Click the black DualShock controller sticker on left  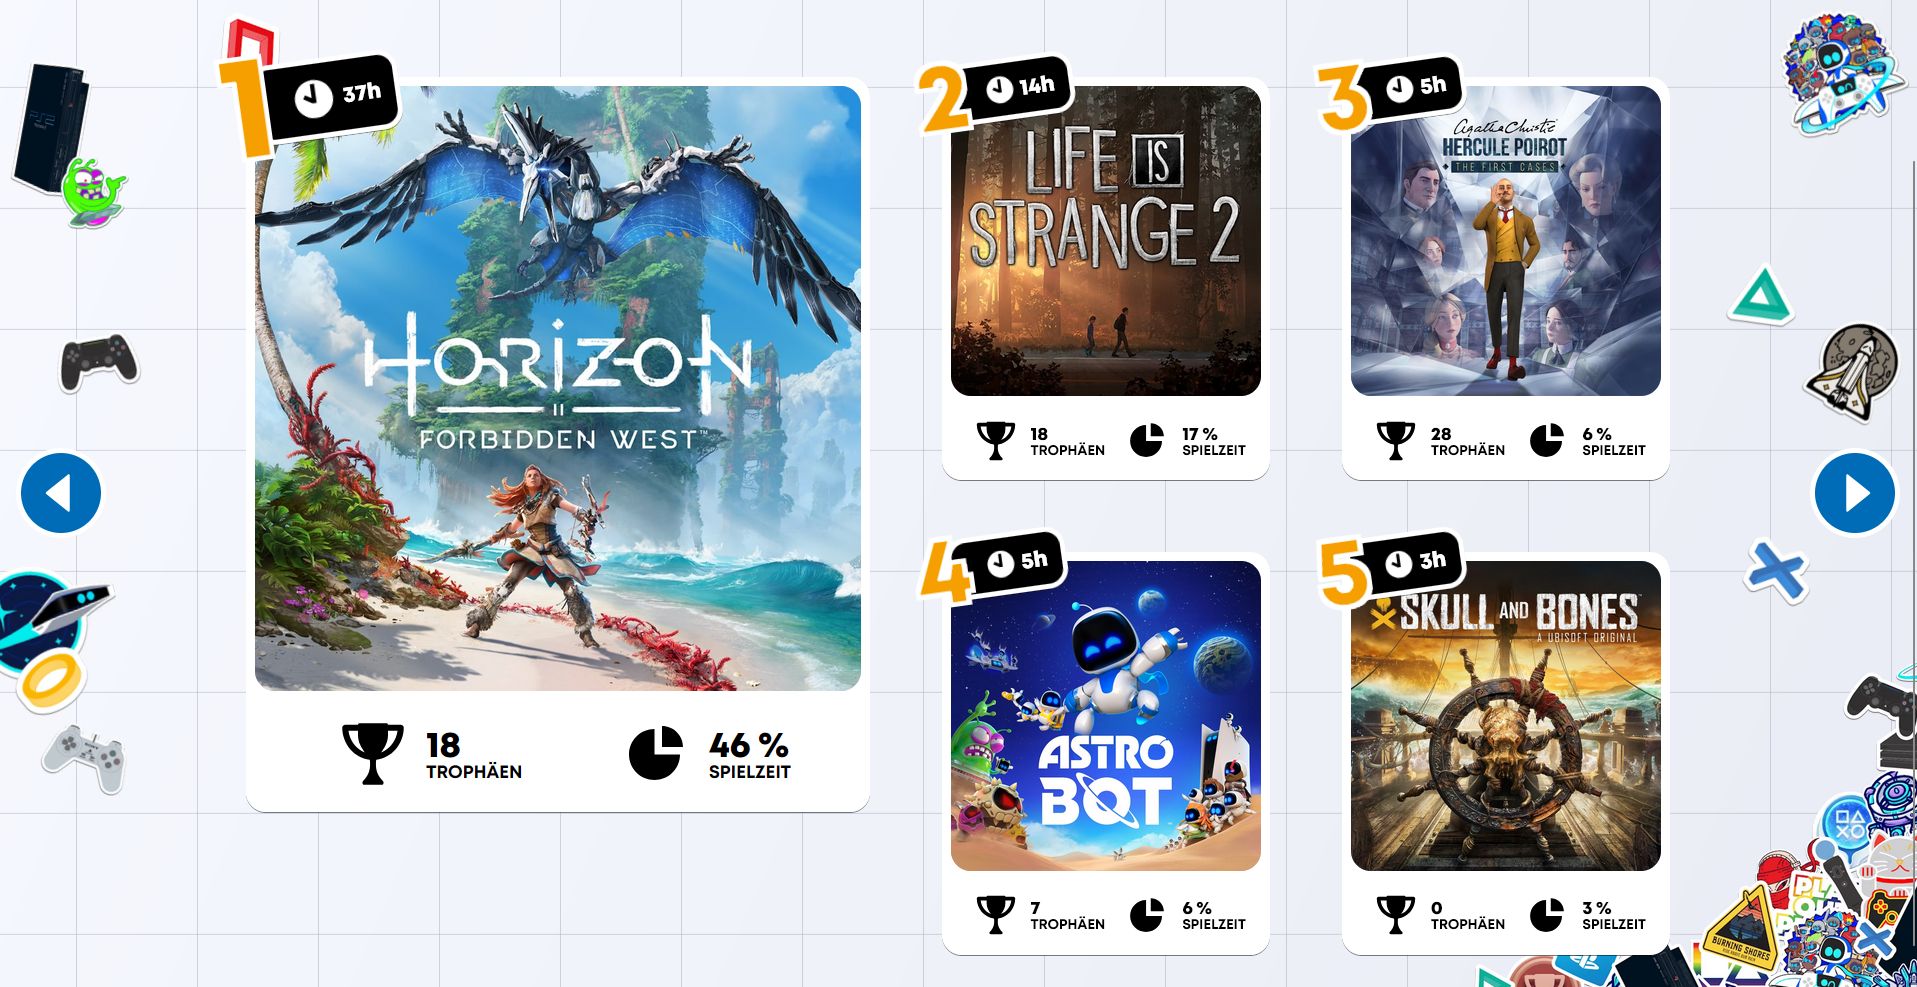point(98,361)
